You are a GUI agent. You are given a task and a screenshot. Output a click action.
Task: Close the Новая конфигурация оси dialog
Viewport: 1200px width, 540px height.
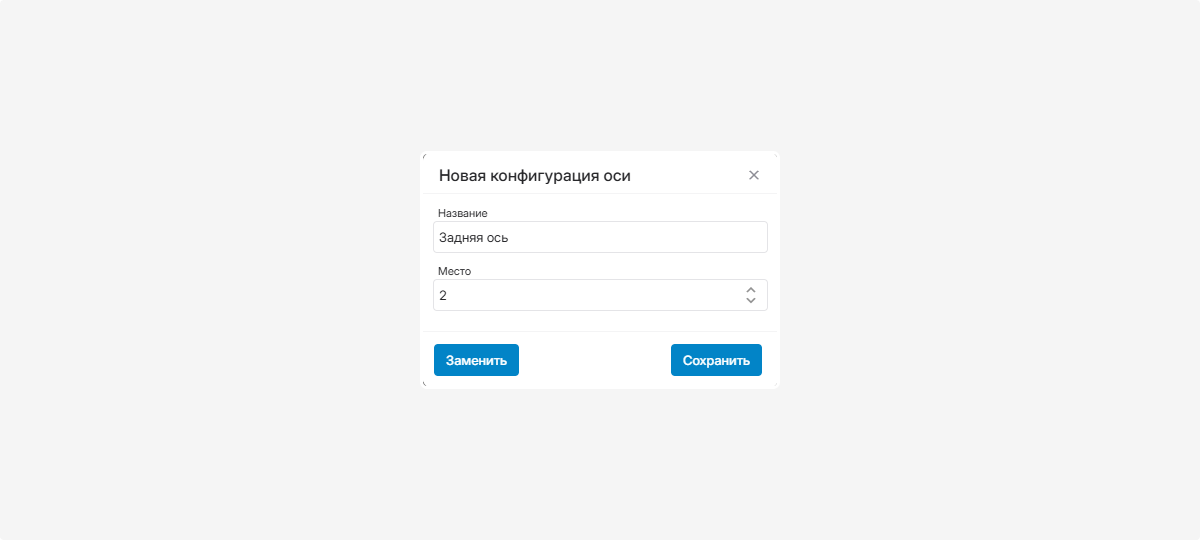[754, 175]
